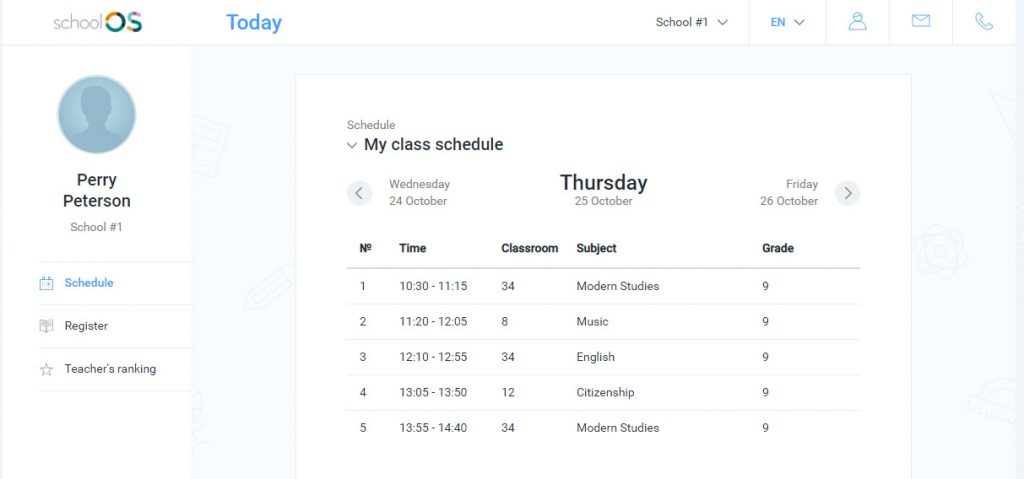Open the mail envelope icon

(921, 21)
